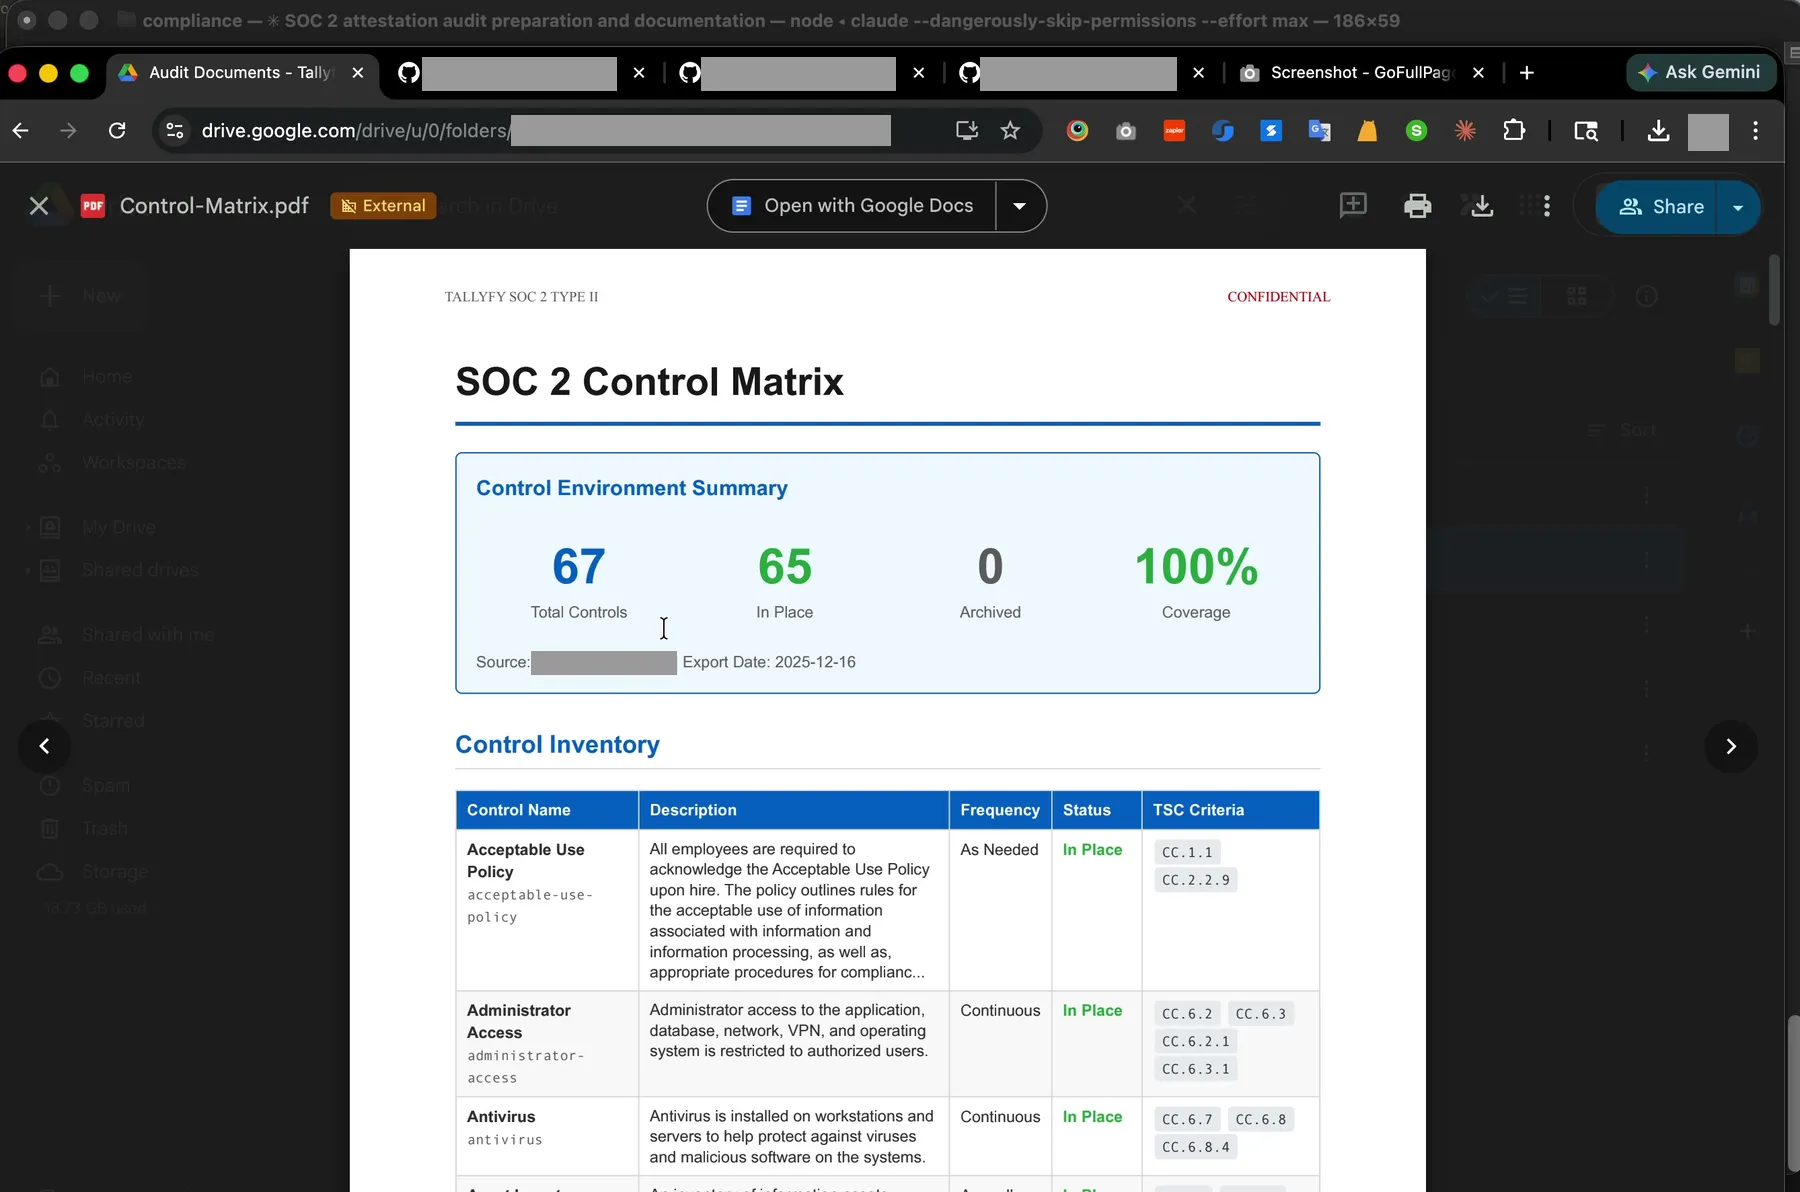Download the PDF file
The image size is (1800, 1192).
click(1482, 206)
